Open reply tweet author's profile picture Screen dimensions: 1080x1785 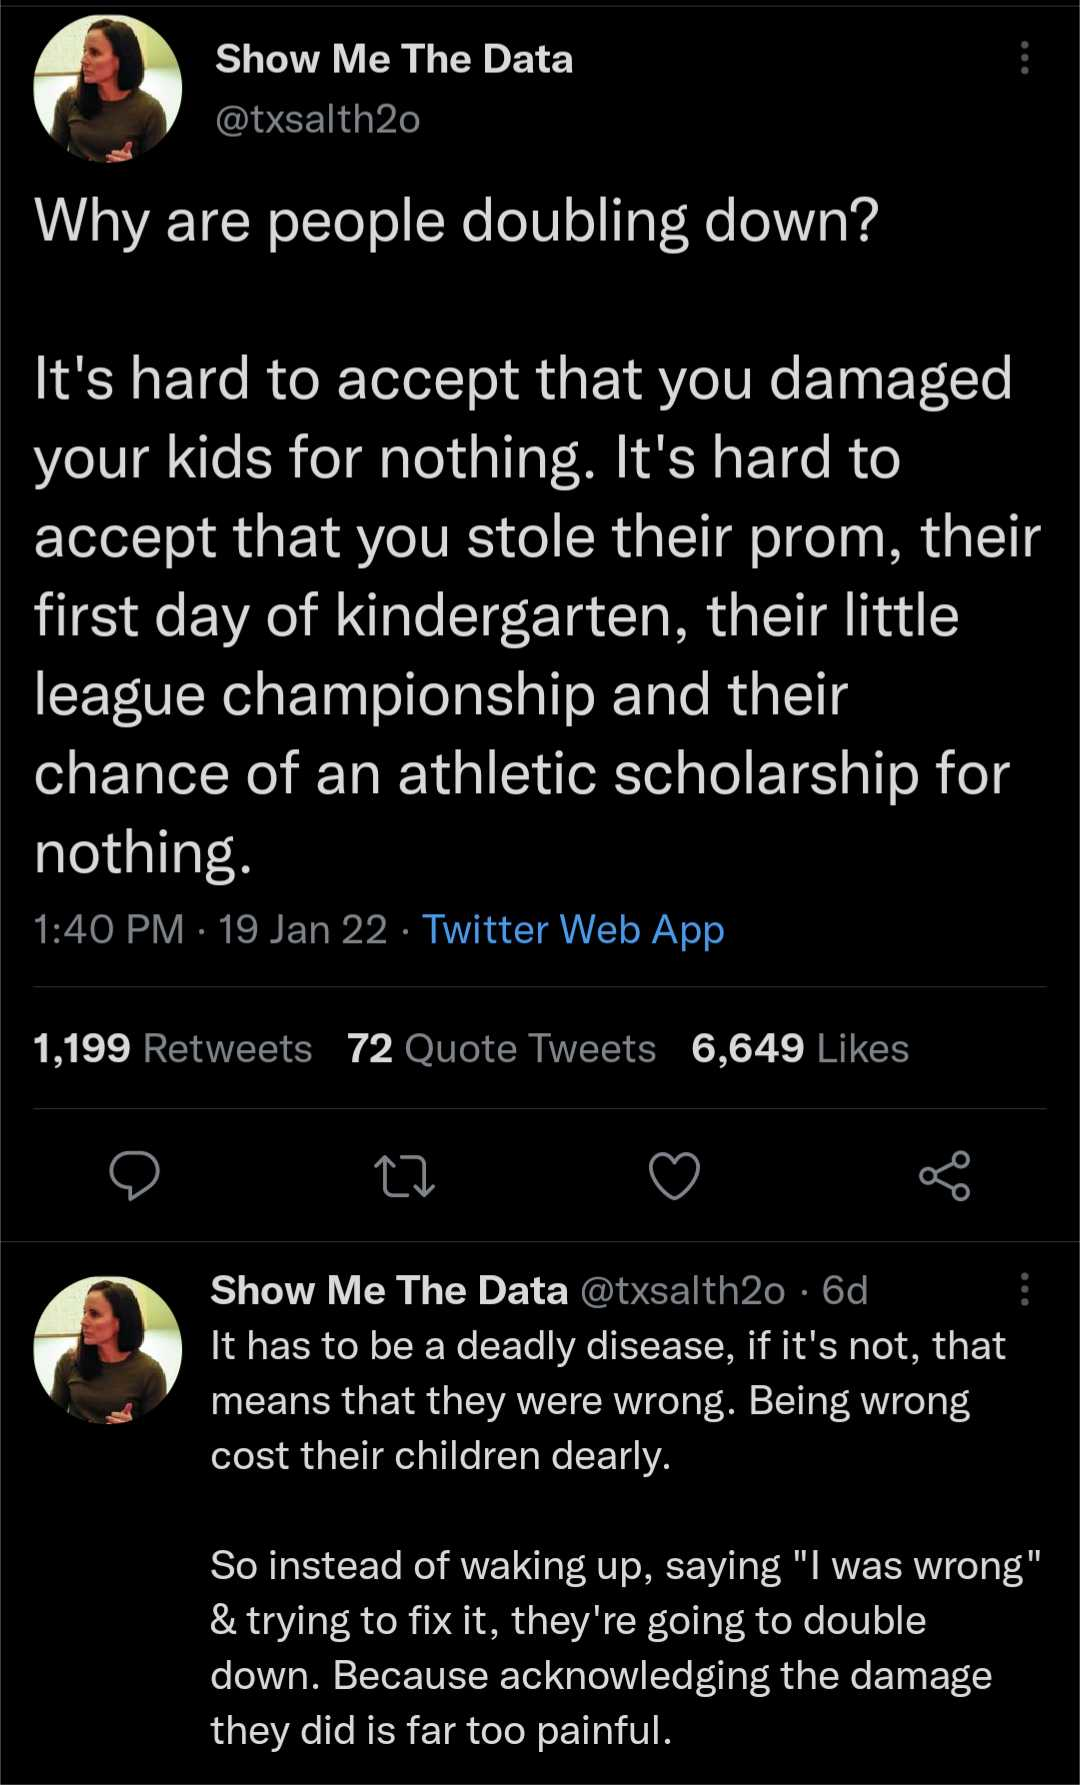tap(108, 1349)
